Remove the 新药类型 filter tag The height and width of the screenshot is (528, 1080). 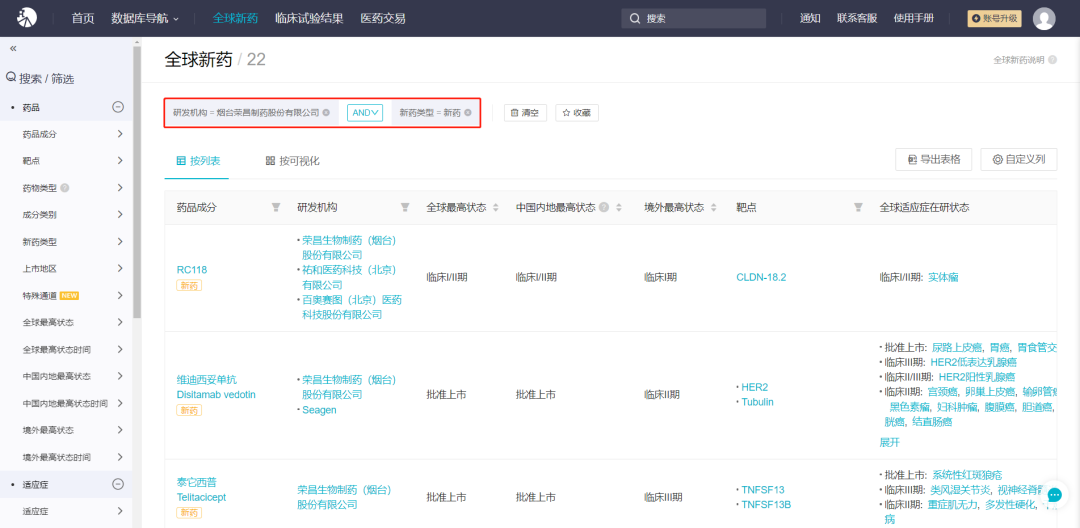click(x=468, y=113)
